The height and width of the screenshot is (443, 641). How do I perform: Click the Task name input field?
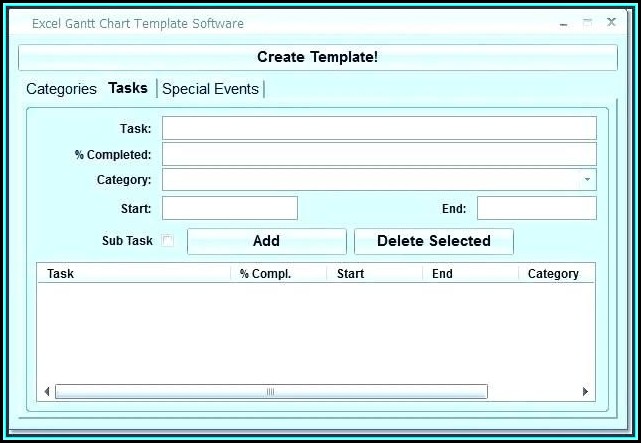379,128
